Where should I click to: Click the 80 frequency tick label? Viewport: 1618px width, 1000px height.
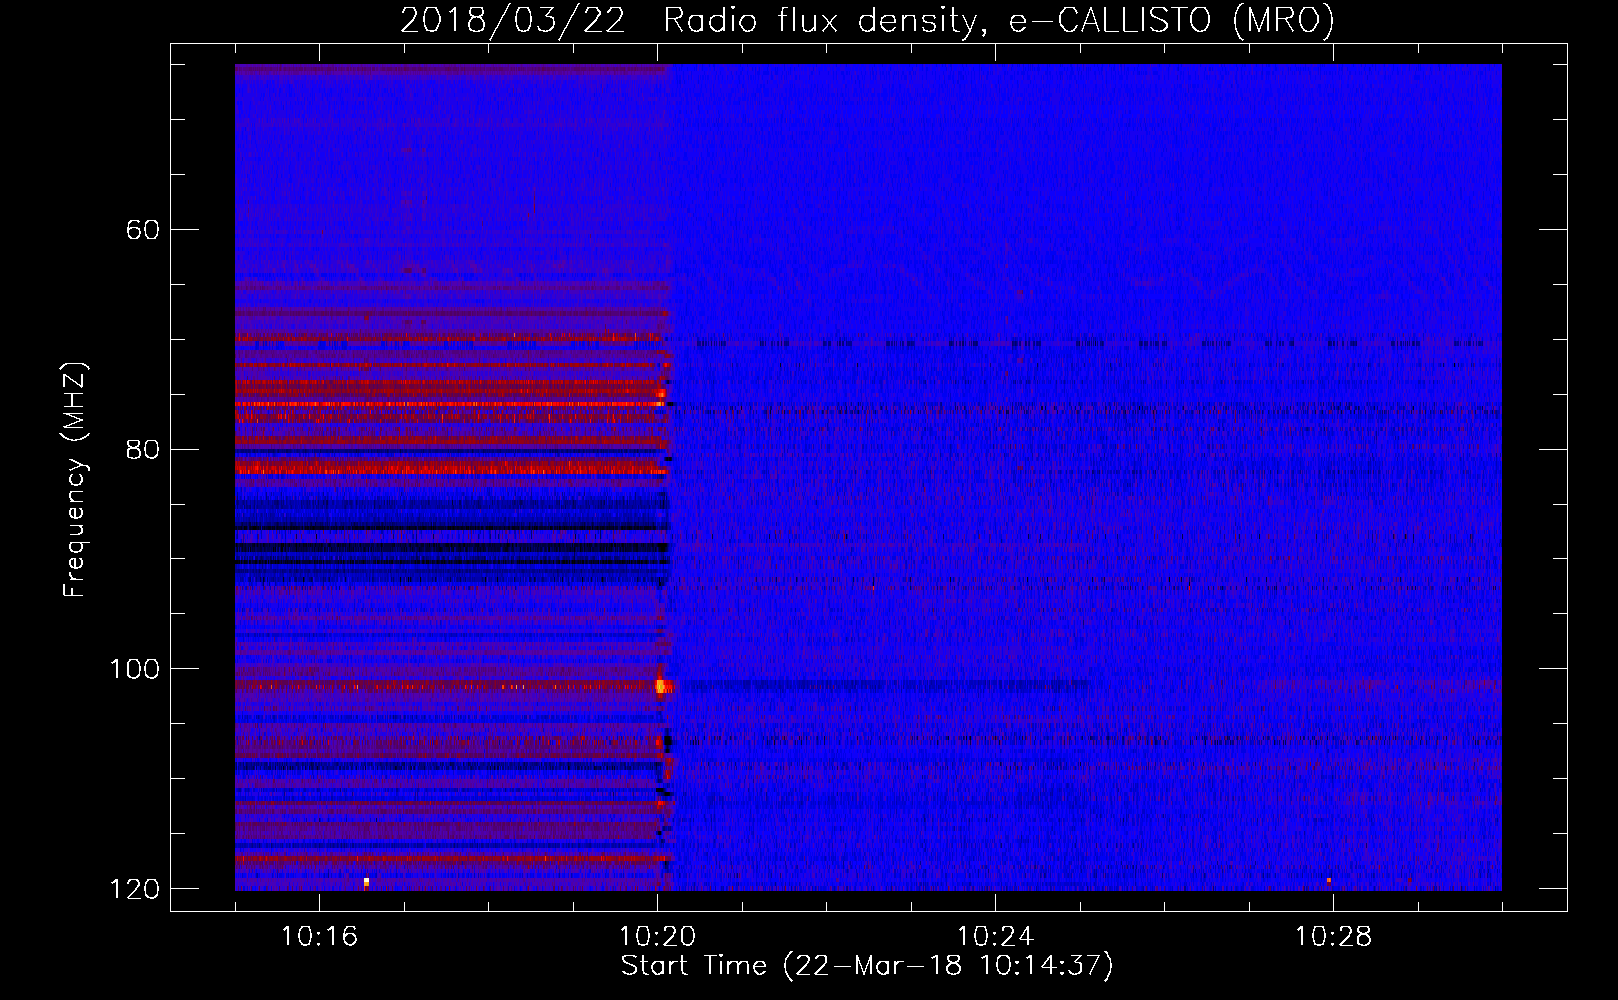click(x=143, y=449)
